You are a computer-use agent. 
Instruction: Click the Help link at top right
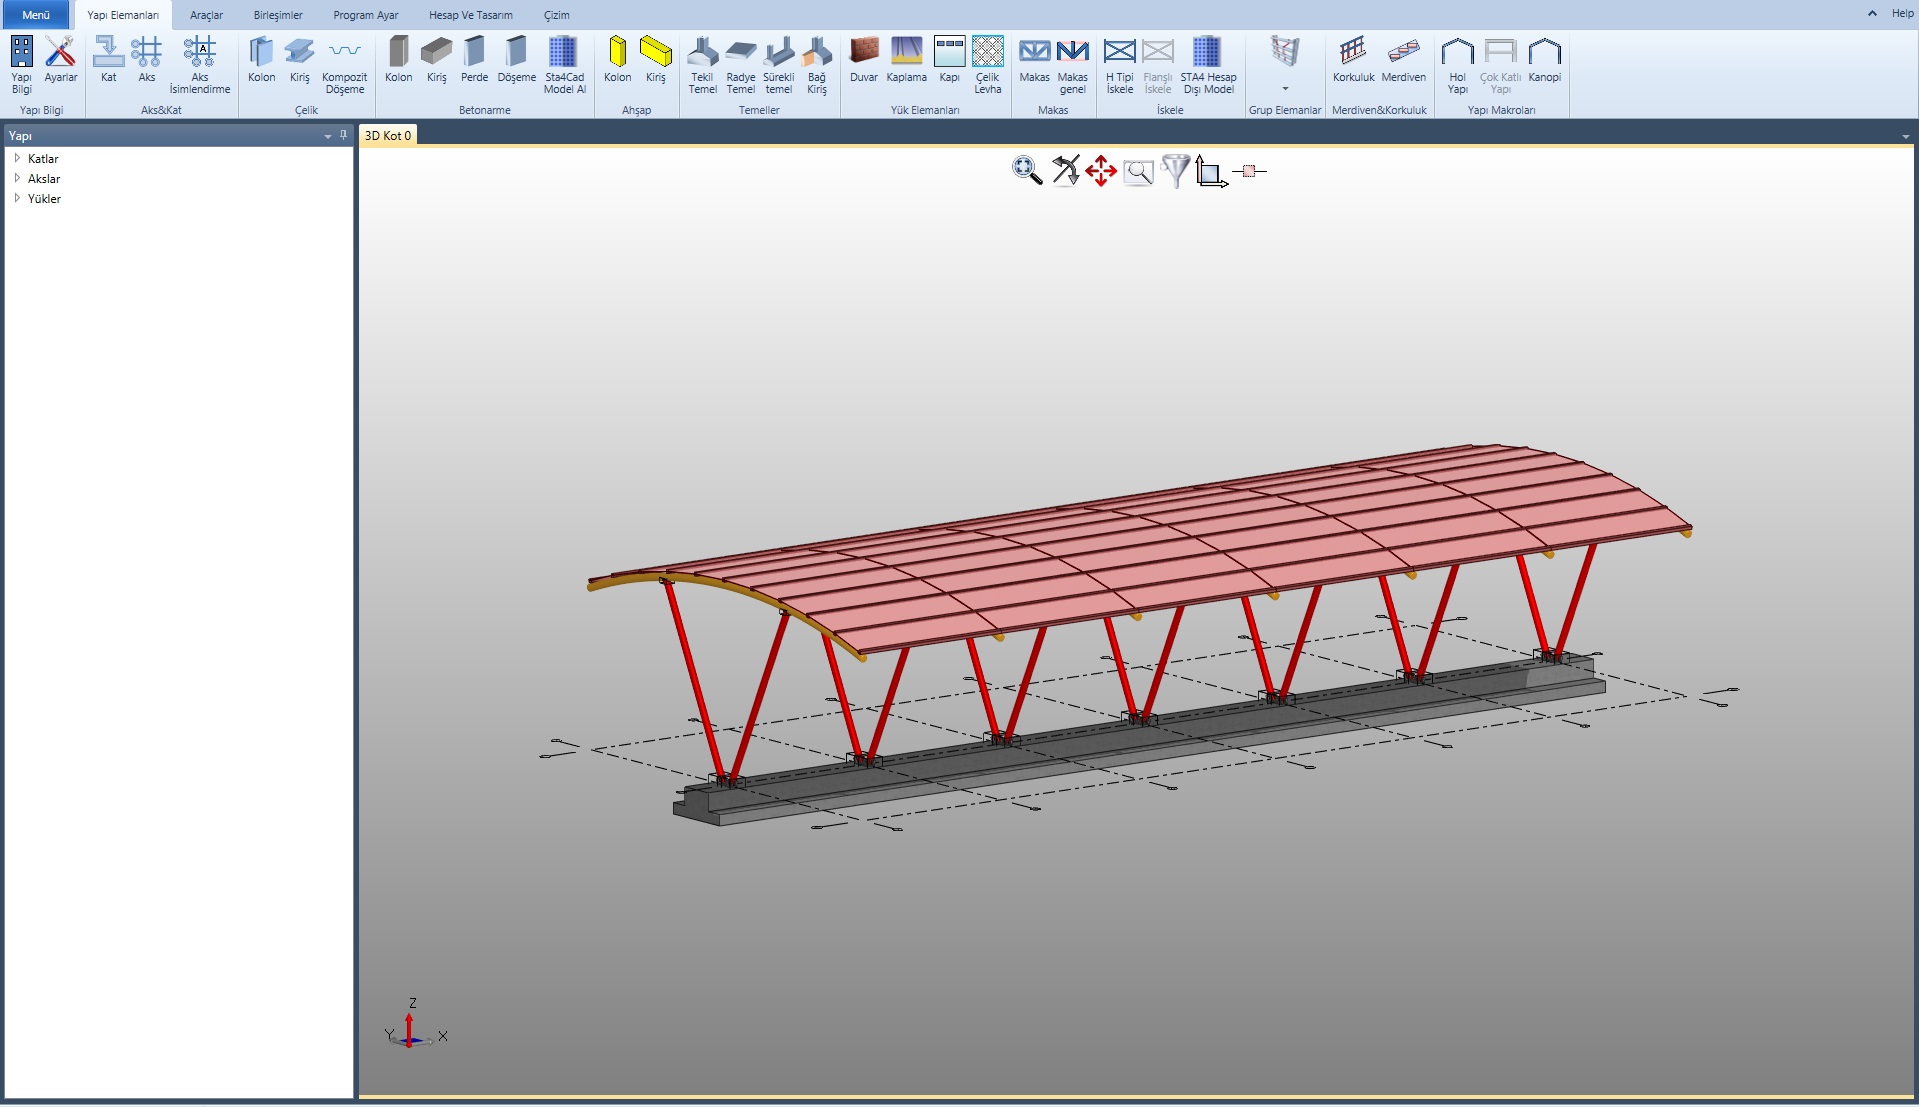[1902, 14]
